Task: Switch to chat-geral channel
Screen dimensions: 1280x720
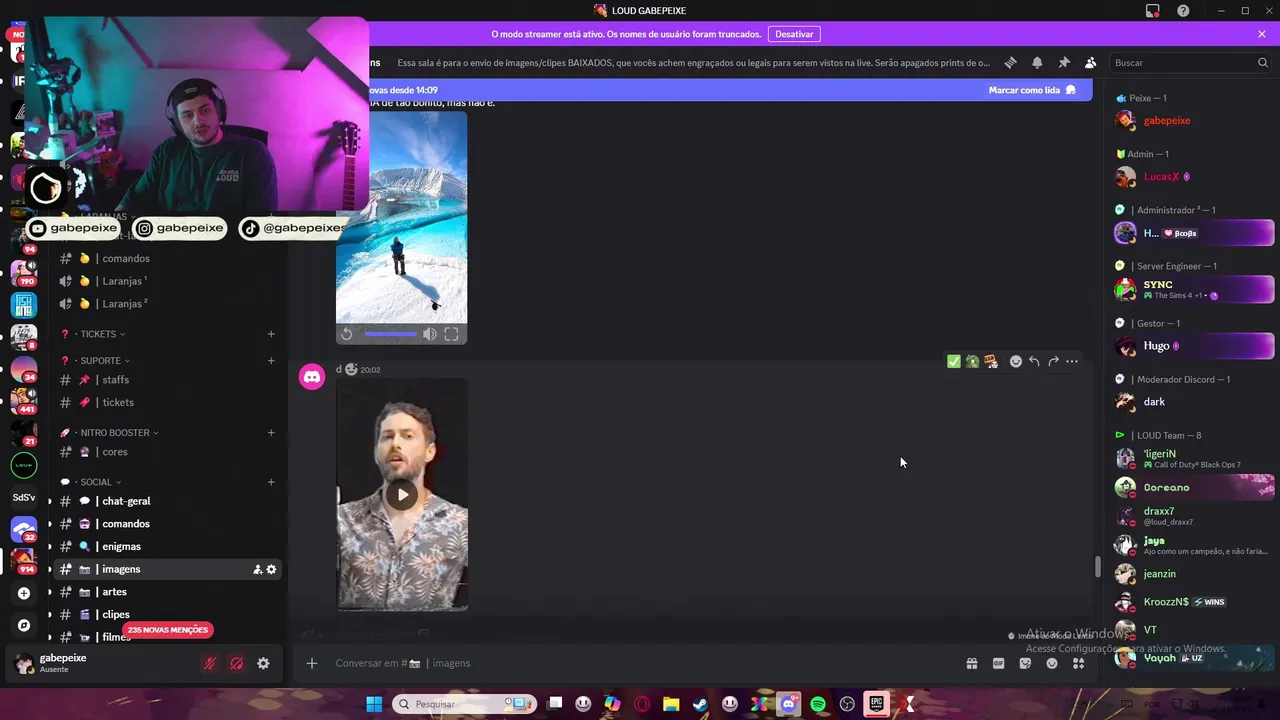Action: point(167,501)
